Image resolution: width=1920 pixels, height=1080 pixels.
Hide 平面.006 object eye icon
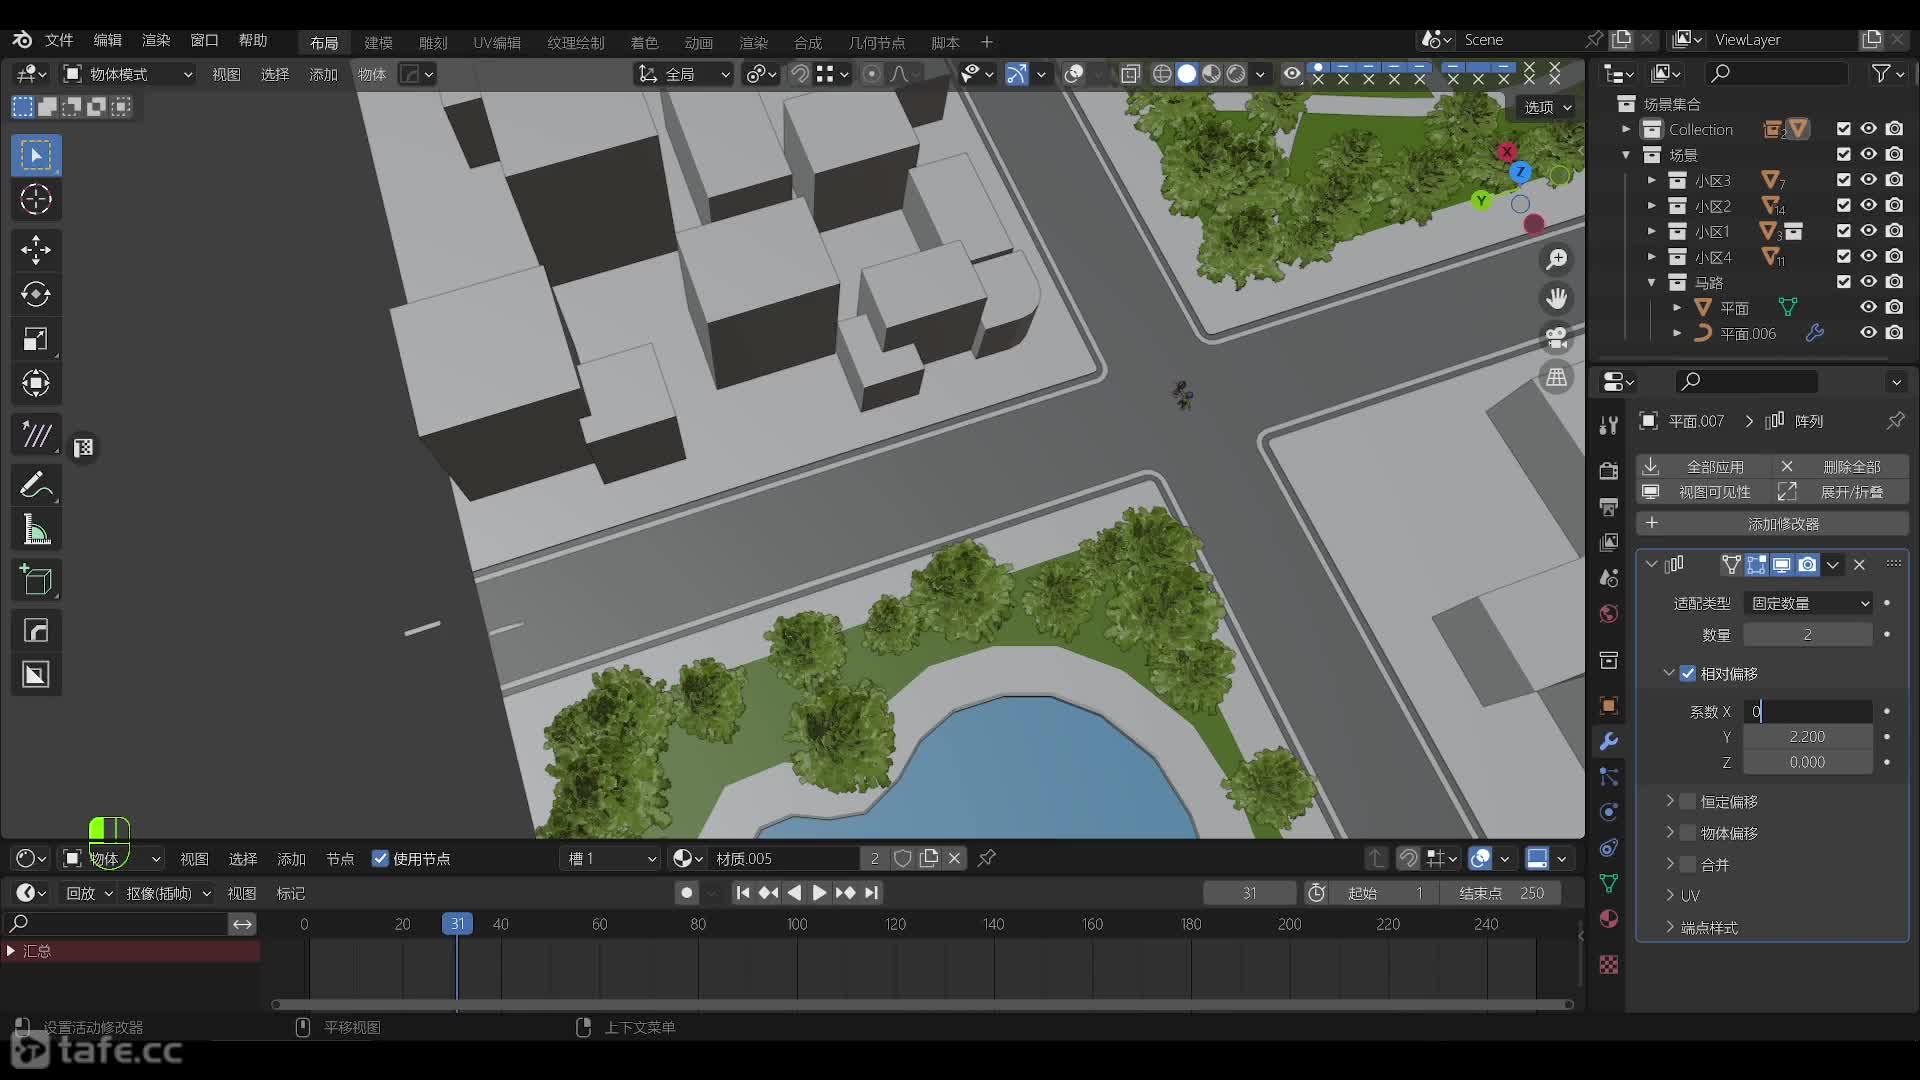tap(1868, 333)
